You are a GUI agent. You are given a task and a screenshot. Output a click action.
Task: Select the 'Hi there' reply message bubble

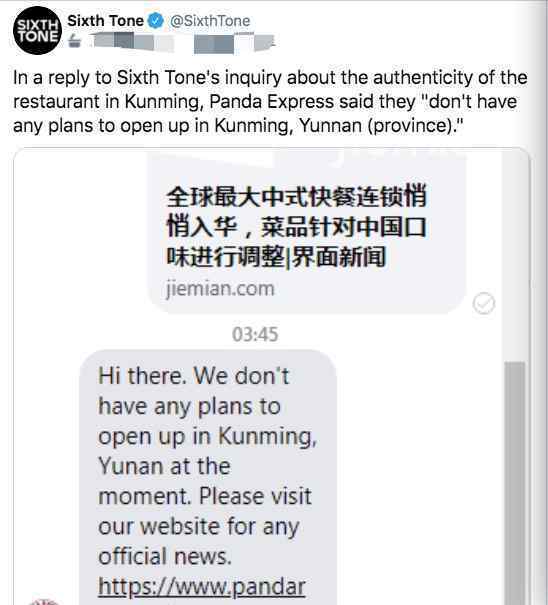click(208, 477)
